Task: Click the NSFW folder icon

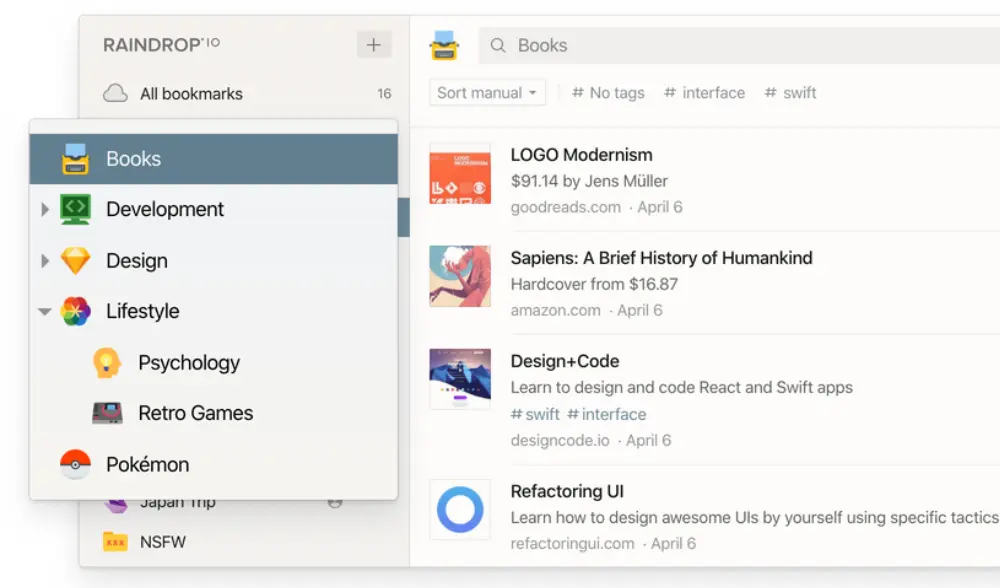Action: 116,542
